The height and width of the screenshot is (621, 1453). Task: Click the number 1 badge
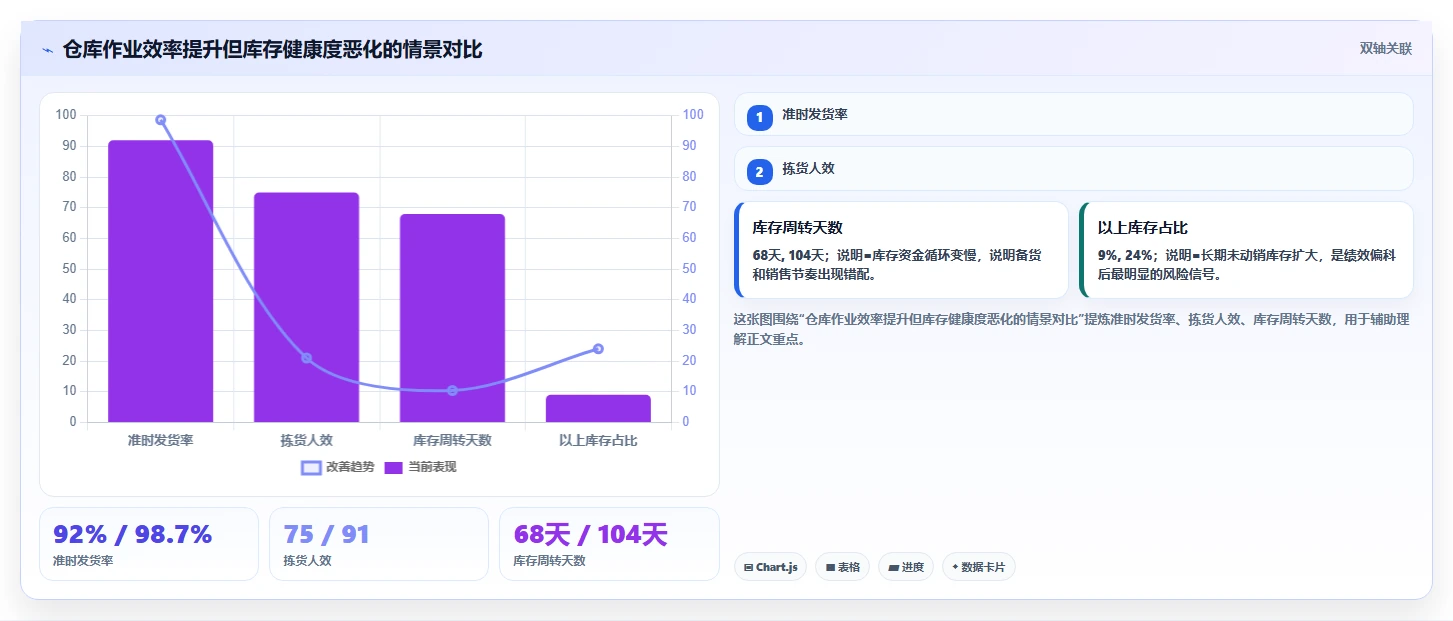pos(759,118)
